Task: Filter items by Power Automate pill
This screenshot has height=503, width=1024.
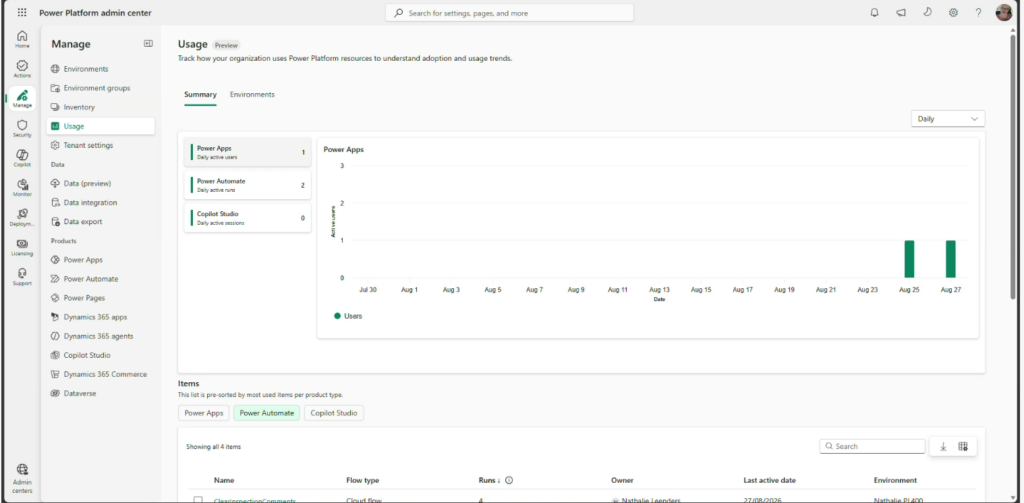Action: (x=266, y=413)
